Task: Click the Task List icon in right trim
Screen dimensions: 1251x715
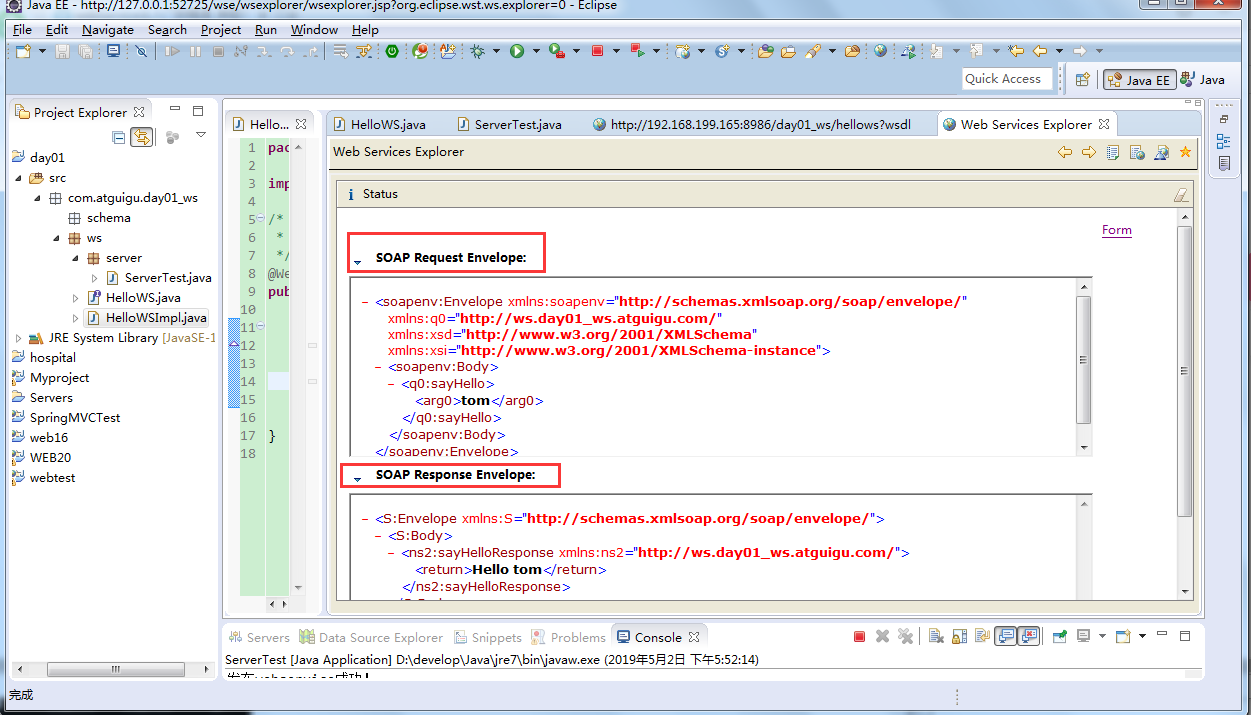Action: 1224,163
